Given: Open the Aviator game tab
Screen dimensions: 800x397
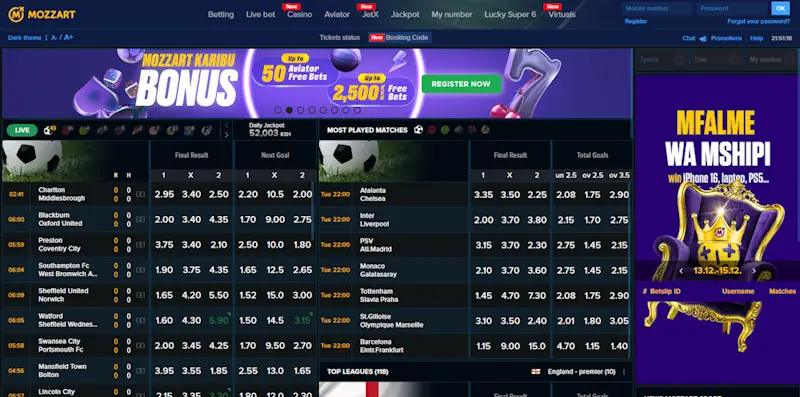Looking at the screenshot, I should point(337,14).
